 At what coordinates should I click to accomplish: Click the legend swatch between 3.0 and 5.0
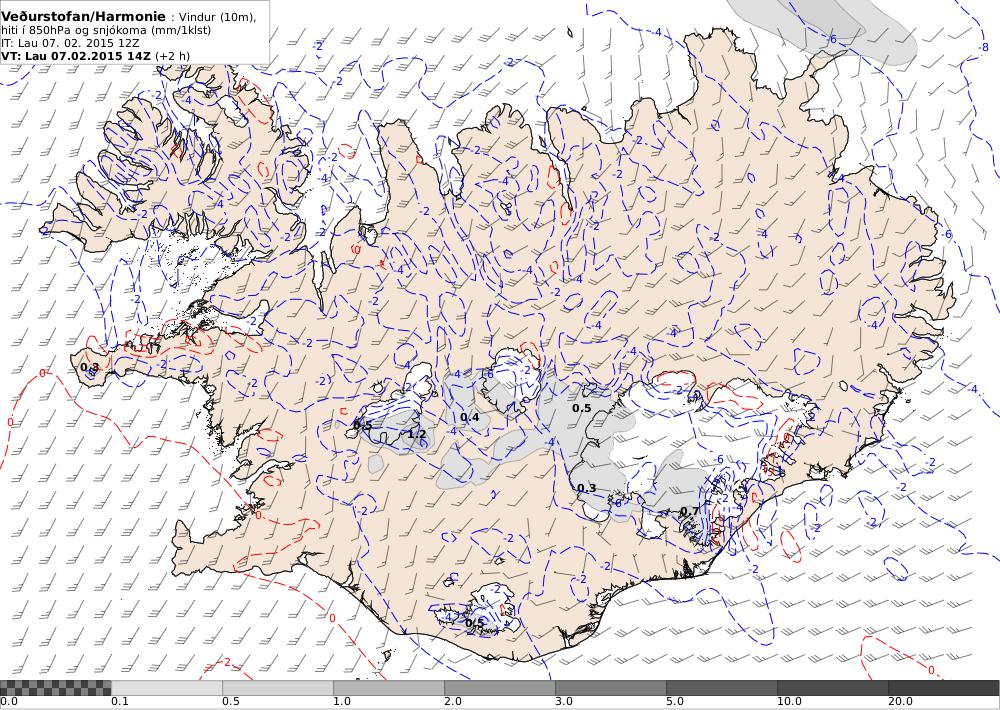click(x=610, y=688)
